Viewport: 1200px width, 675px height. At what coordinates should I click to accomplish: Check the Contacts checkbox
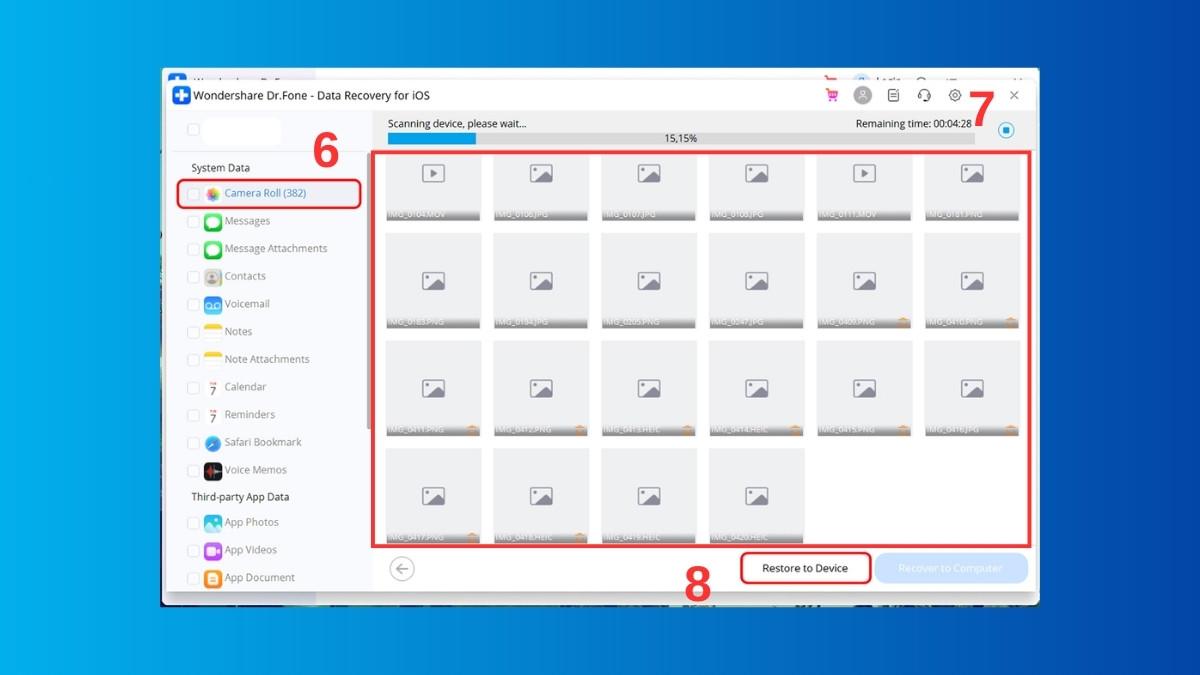(x=193, y=277)
